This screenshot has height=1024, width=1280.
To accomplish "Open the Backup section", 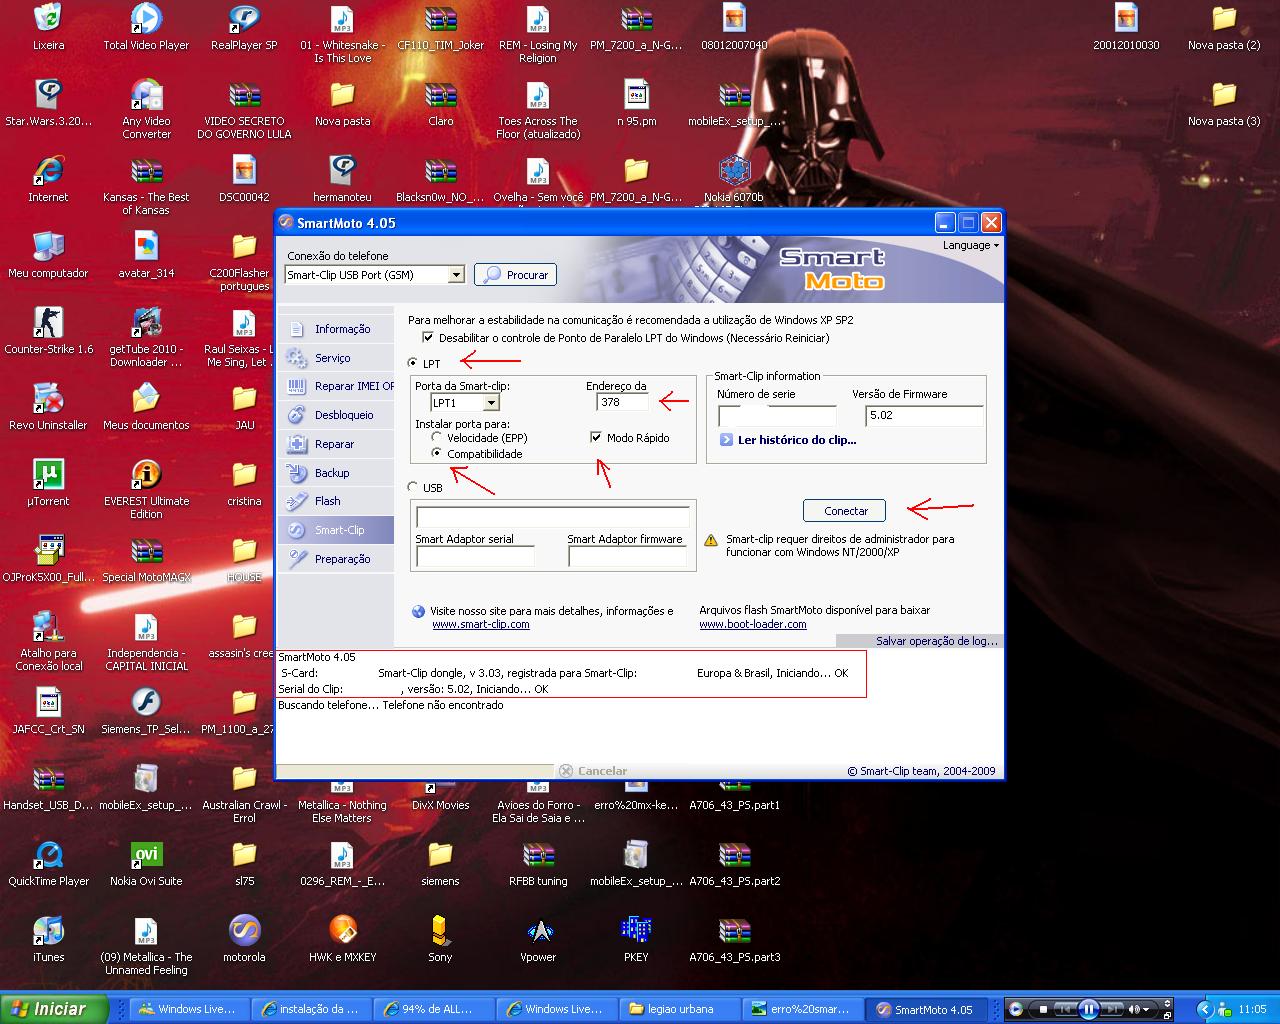I will pos(331,473).
